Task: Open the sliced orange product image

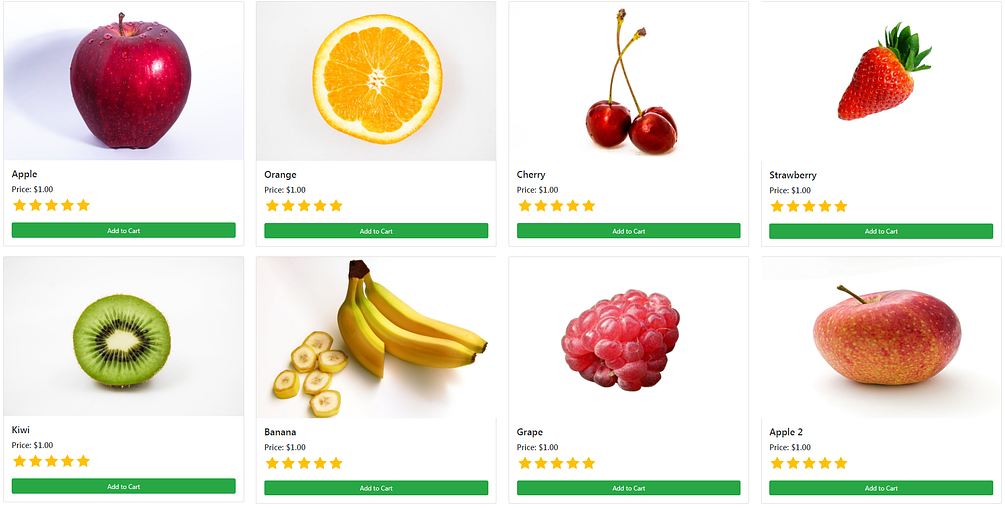Action: (376, 81)
